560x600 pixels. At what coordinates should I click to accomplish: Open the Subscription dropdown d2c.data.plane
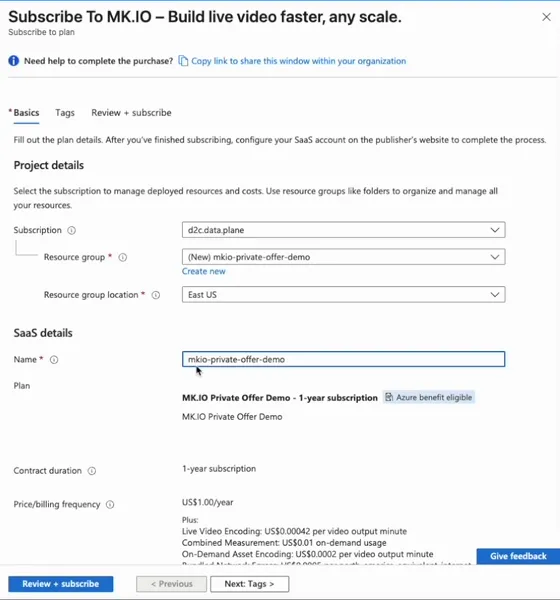pyautogui.click(x=343, y=230)
